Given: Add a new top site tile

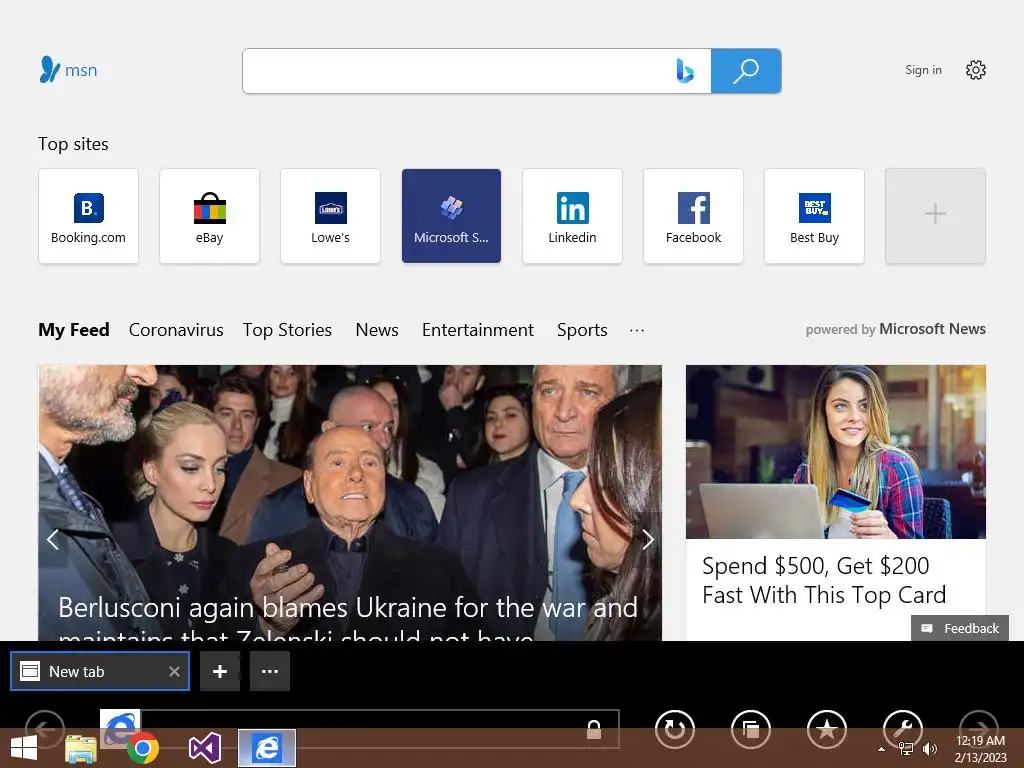Looking at the screenshot, I should pos(935,216).
